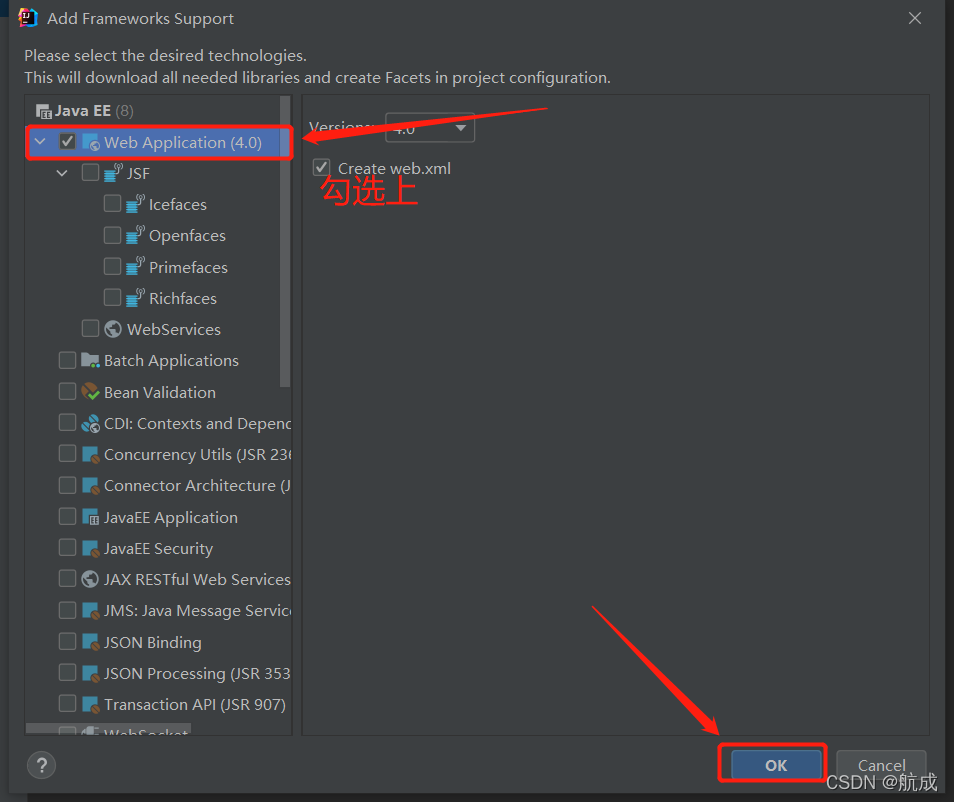954x802 pixels.
Task: Click the Connector Architecture icon
Action: pyautogui.click(x=91, y=485)
